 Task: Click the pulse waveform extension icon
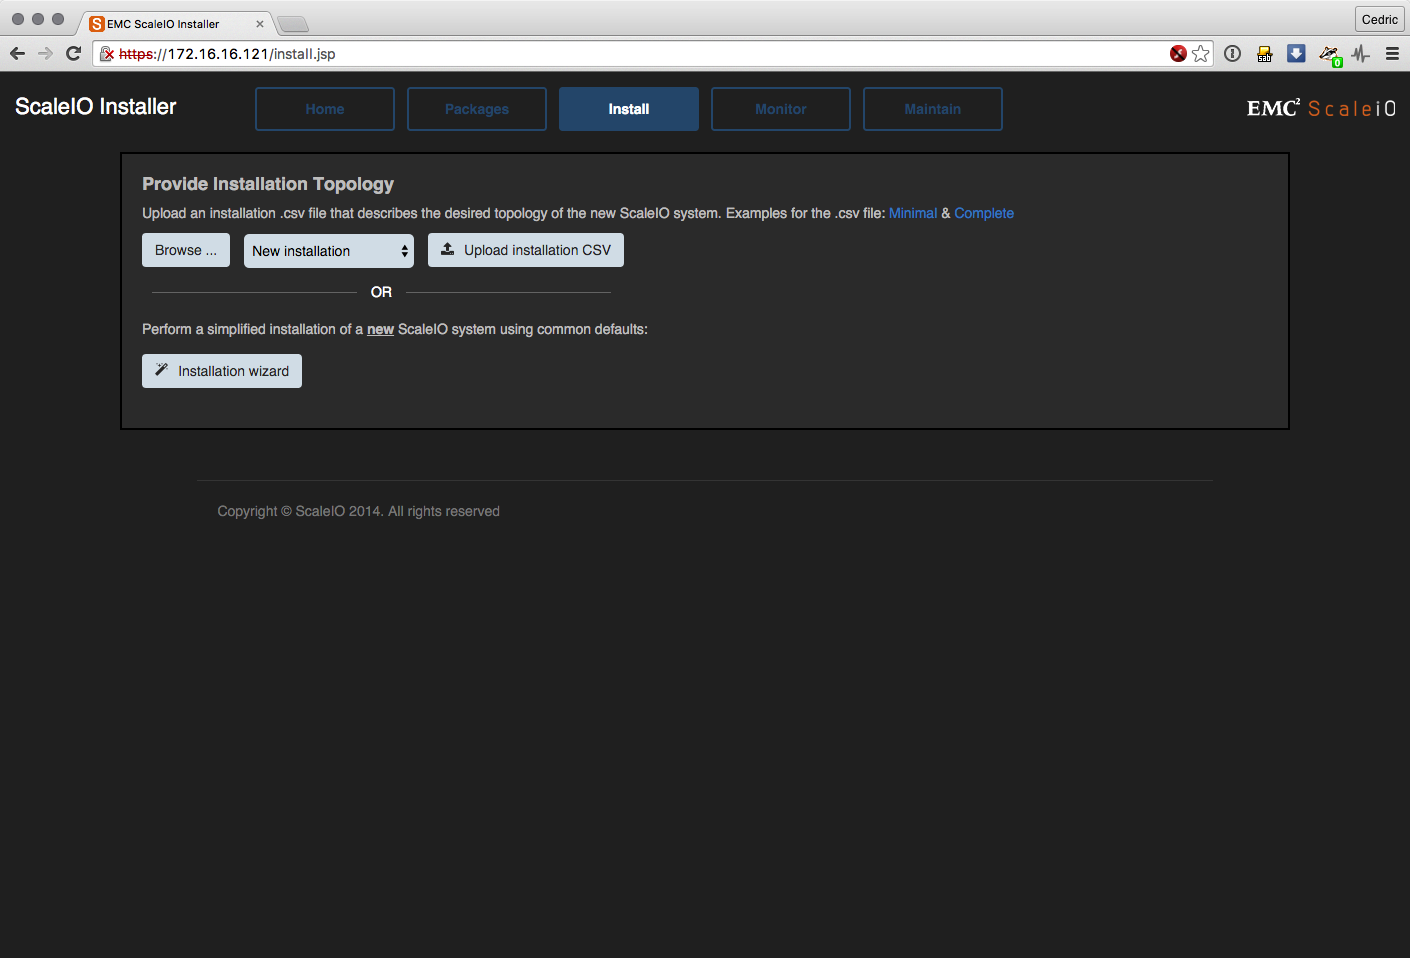[1361, 54]
